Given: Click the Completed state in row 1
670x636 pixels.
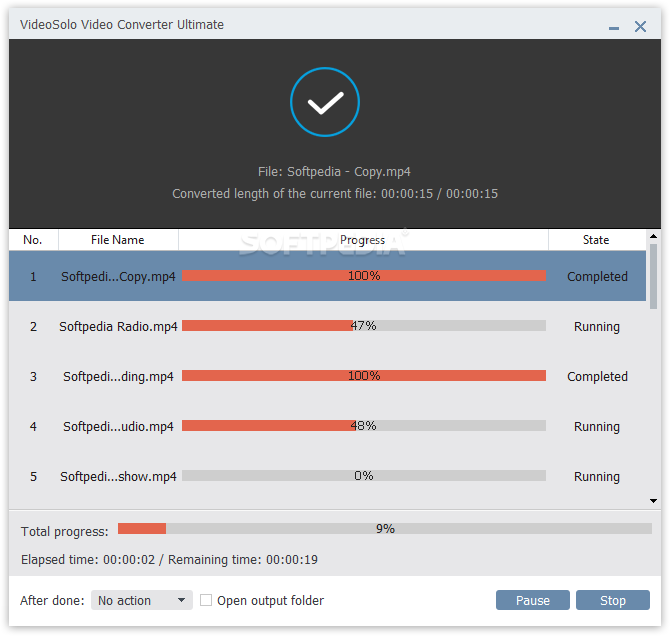Looking at the screenshot, I should click(597, 277).
